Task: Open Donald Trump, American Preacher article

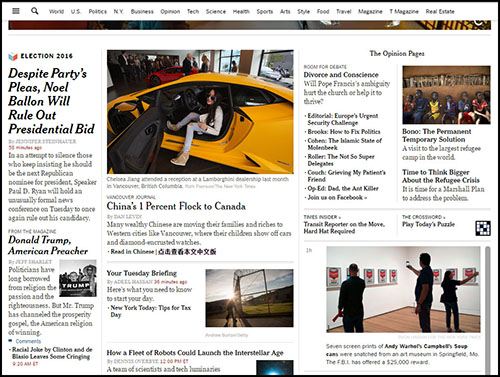Action: click(48, 245)
